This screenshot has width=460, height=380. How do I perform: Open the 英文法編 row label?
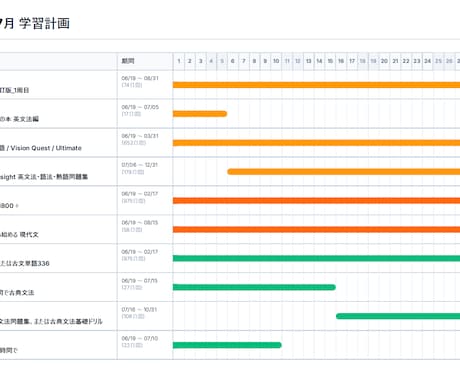pos(19,119)
